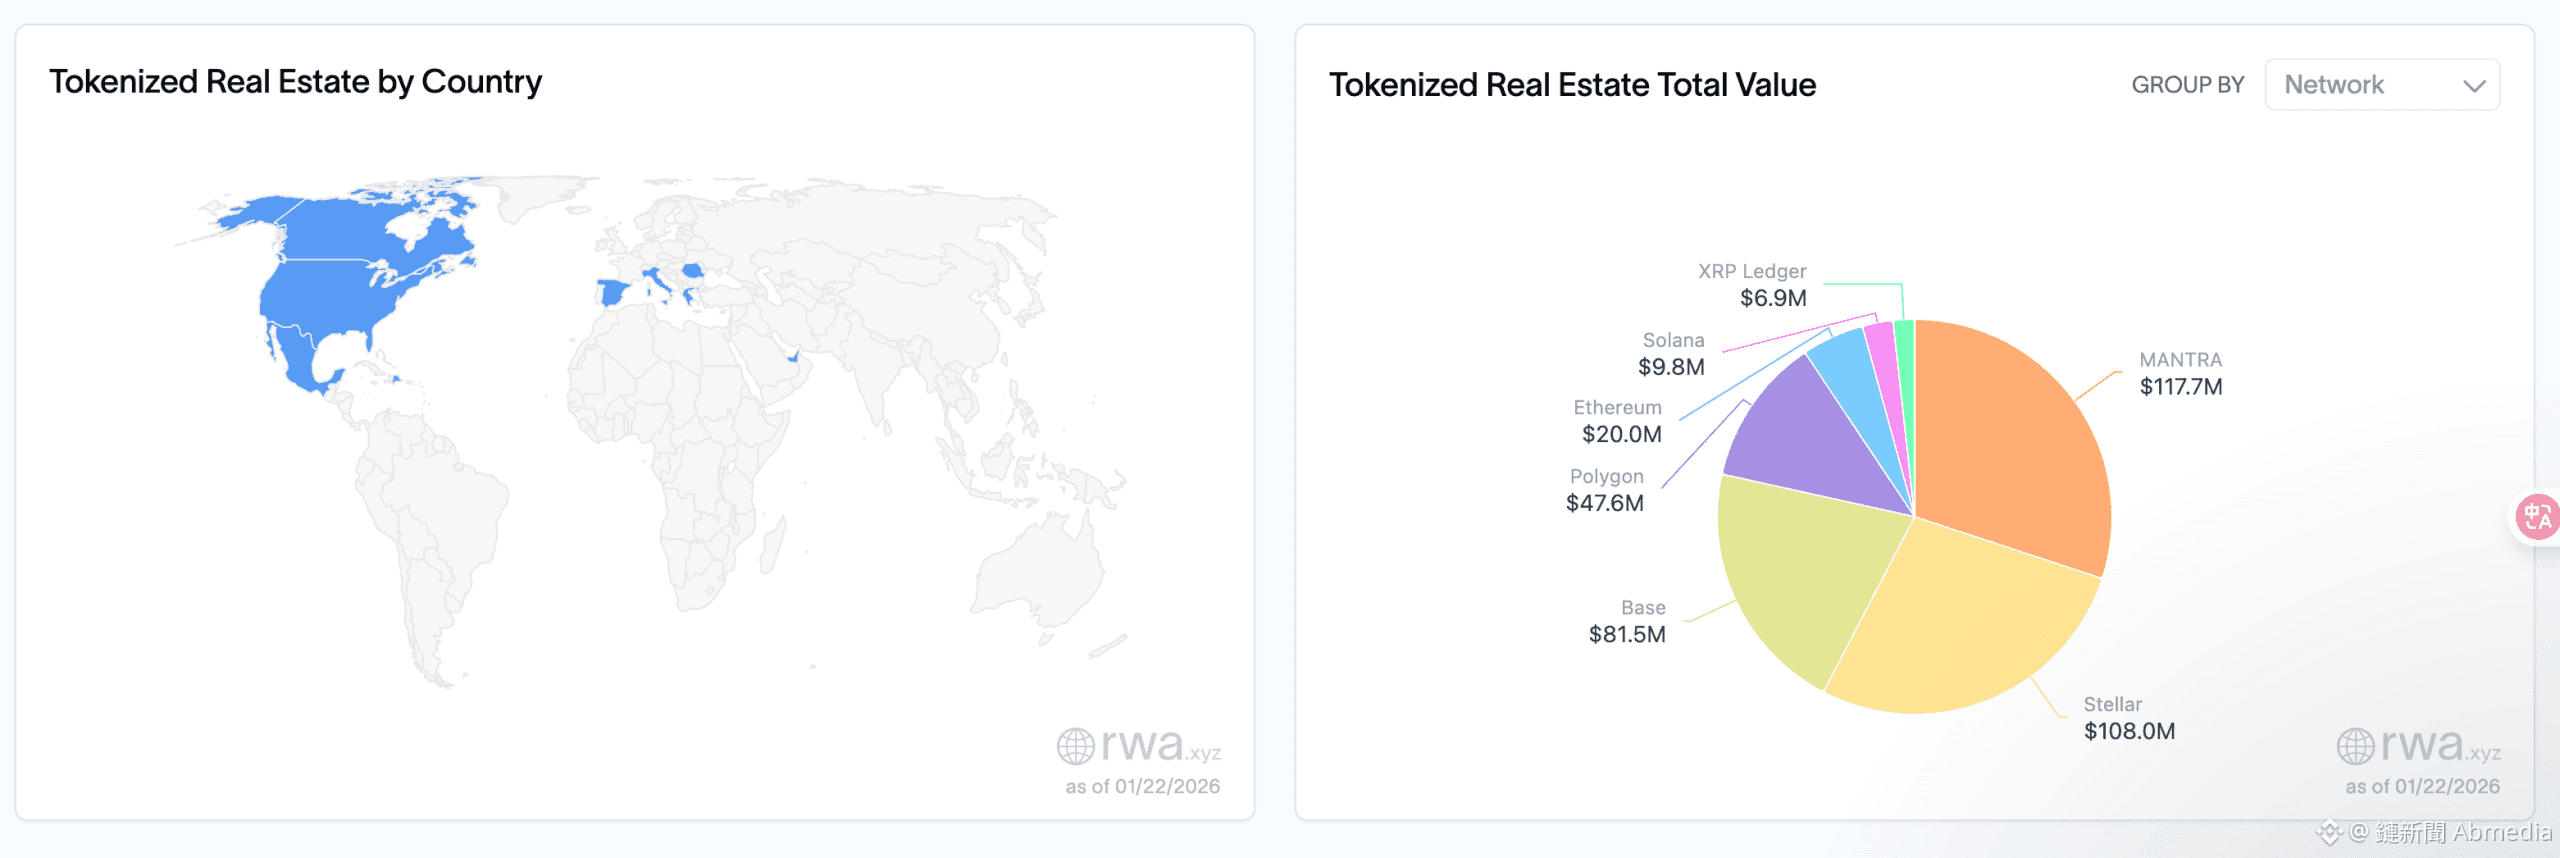Click the Binance watermark icon at bottom right

pyautogui.click(x=2330, y=832)
